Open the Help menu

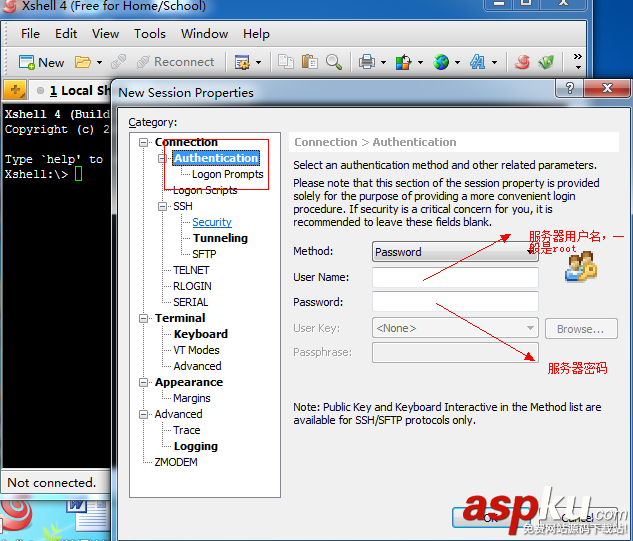(x=256, y=34)
